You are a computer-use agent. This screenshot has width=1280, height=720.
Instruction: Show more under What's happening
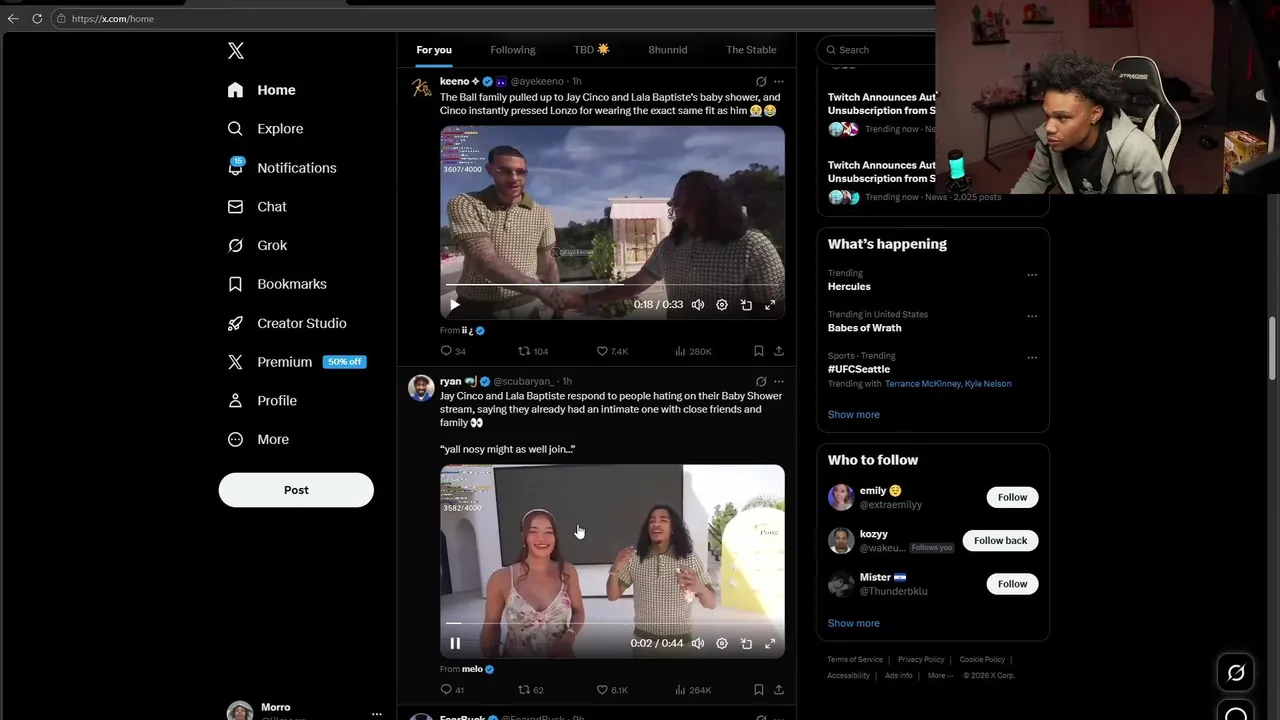[854, 415]
